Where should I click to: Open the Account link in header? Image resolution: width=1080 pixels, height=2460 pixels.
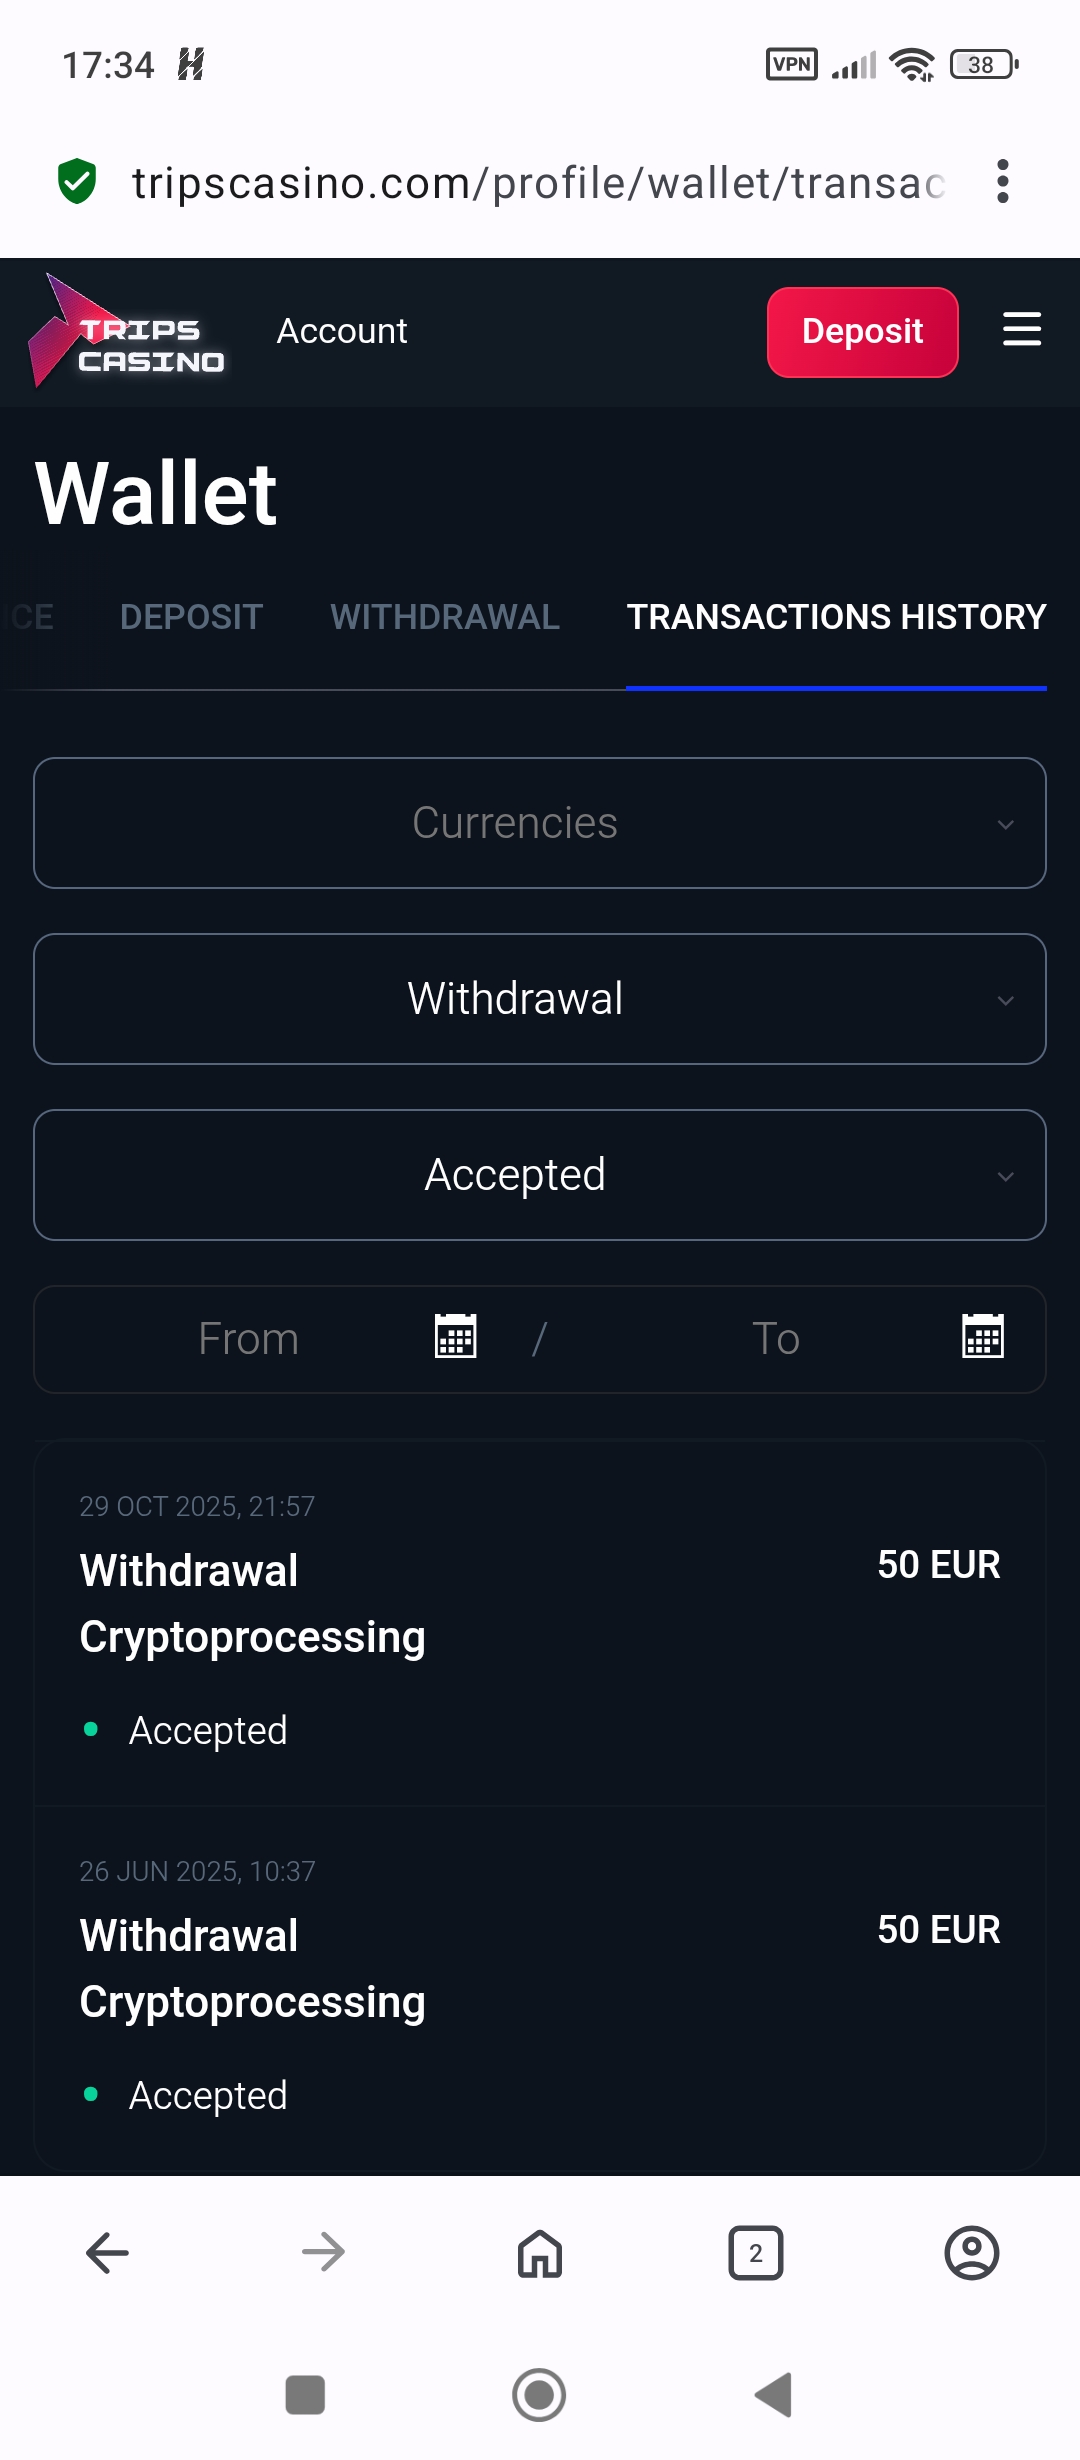(x=342, y=331)
